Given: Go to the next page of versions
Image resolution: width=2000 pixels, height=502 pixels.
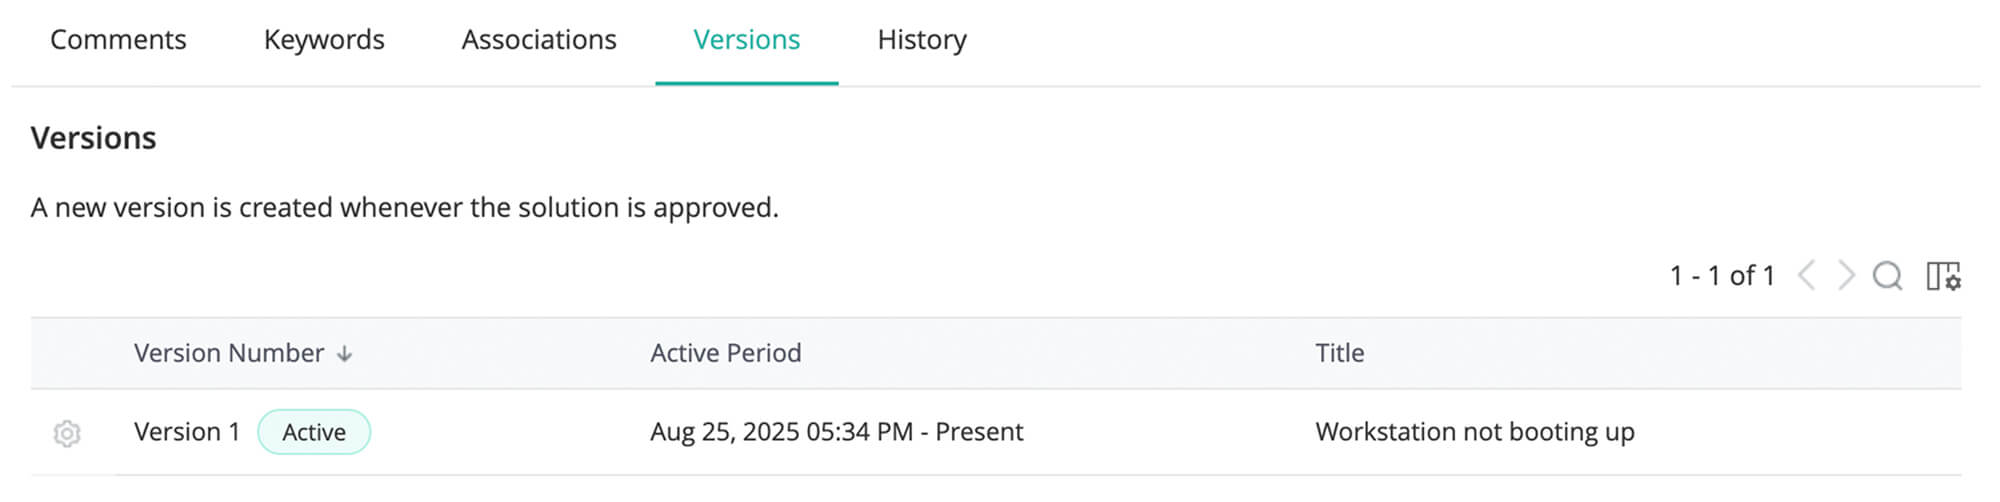Looking at the screenshot, I should [1846, 275].
